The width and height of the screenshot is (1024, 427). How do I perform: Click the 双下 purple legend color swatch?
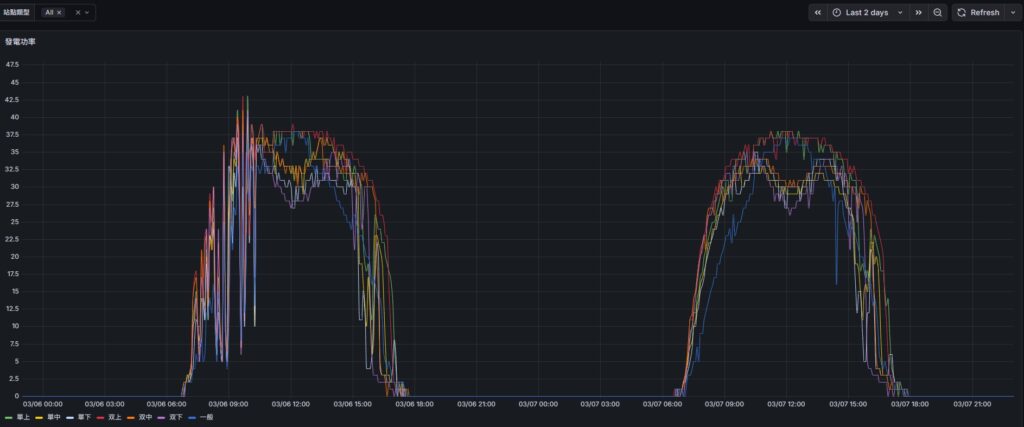point(161,417)
